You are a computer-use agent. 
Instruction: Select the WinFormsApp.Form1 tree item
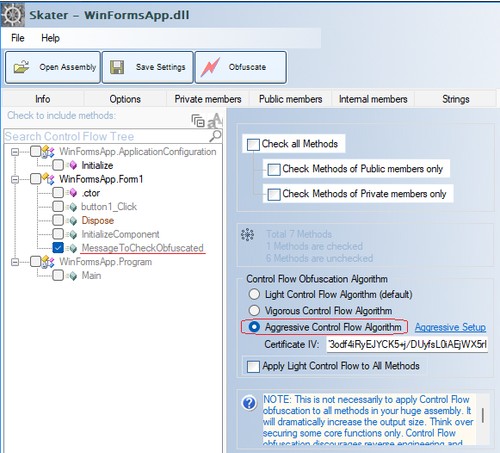(x=101, y=179)
